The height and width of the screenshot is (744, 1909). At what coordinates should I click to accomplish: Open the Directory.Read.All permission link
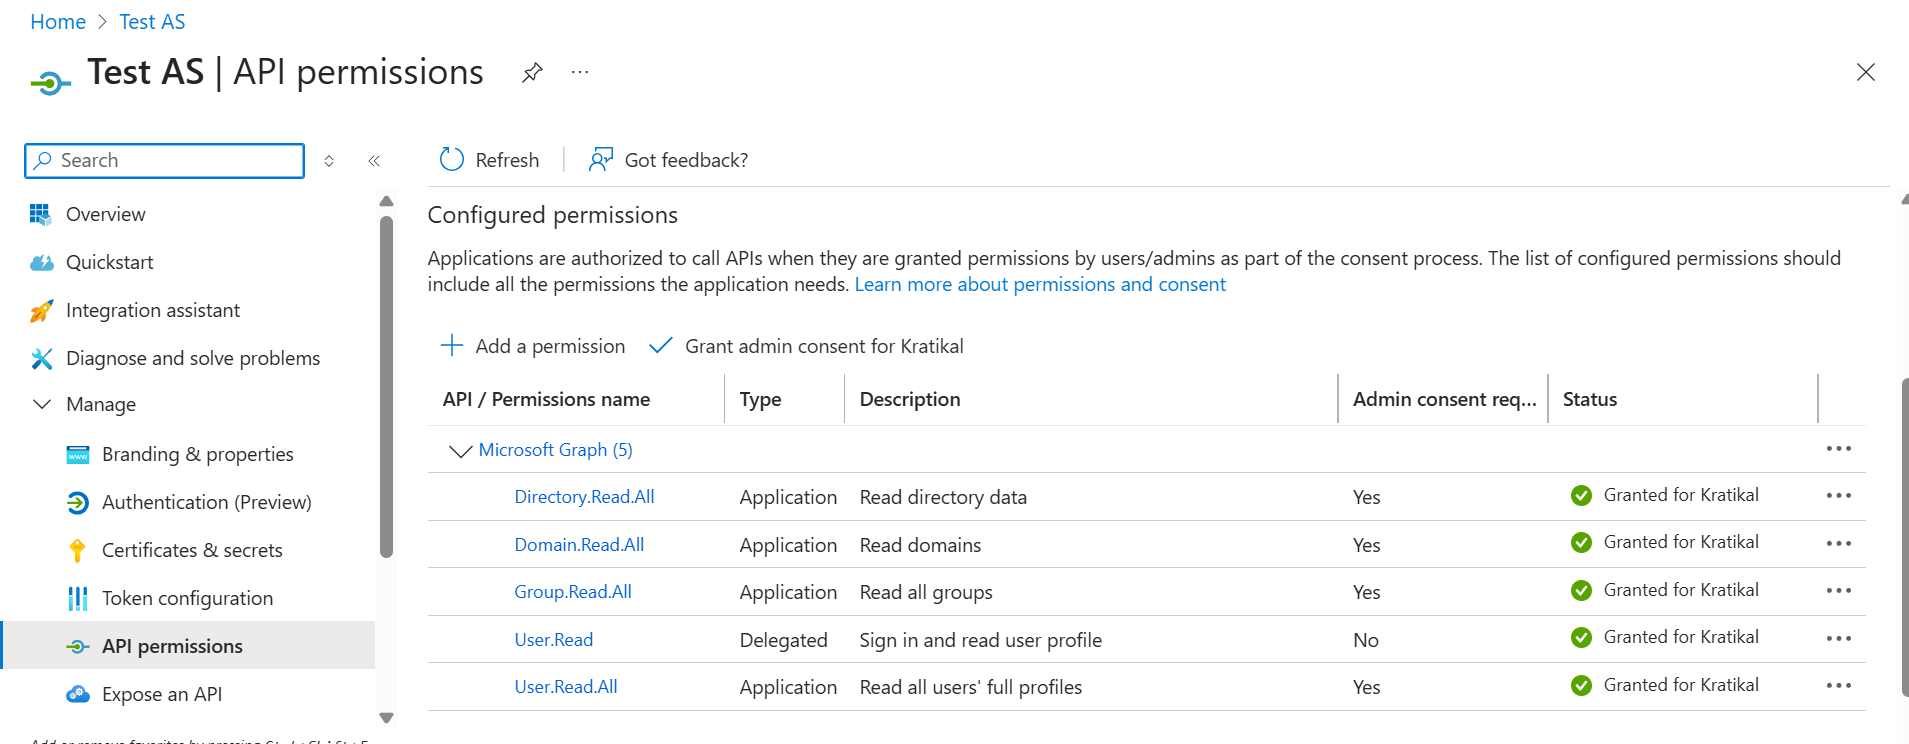tap(584, 497)
